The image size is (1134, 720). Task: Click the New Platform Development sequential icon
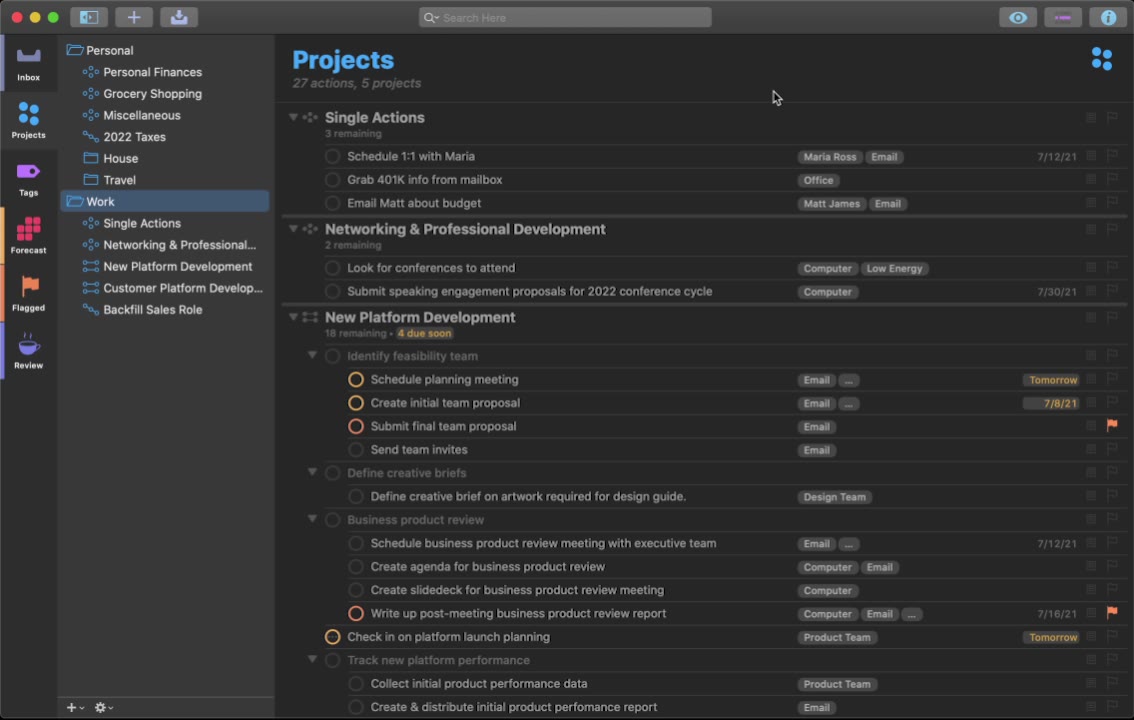click(310, 317)
